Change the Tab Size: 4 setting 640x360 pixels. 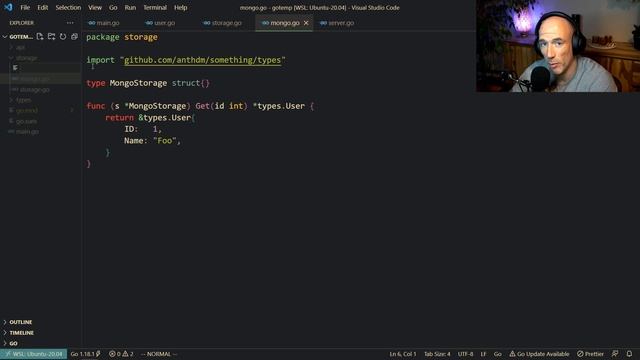click(437, 354)
